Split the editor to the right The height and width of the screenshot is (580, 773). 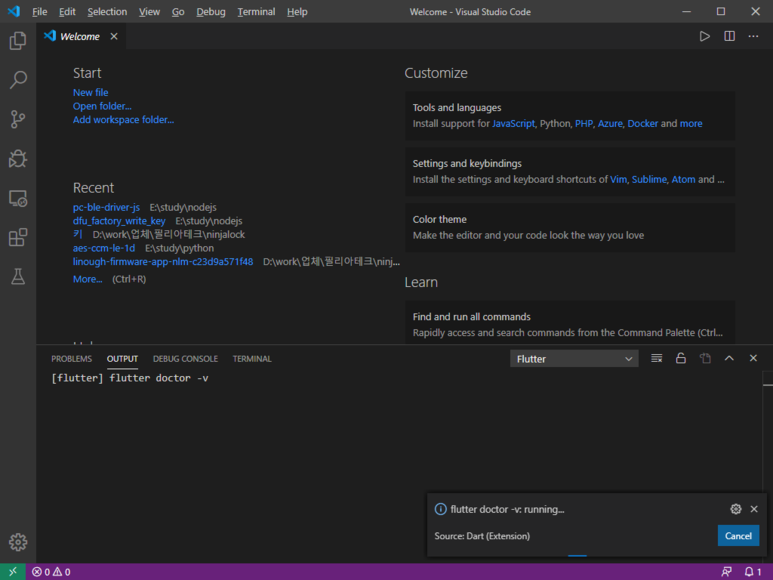pos(729,36)
